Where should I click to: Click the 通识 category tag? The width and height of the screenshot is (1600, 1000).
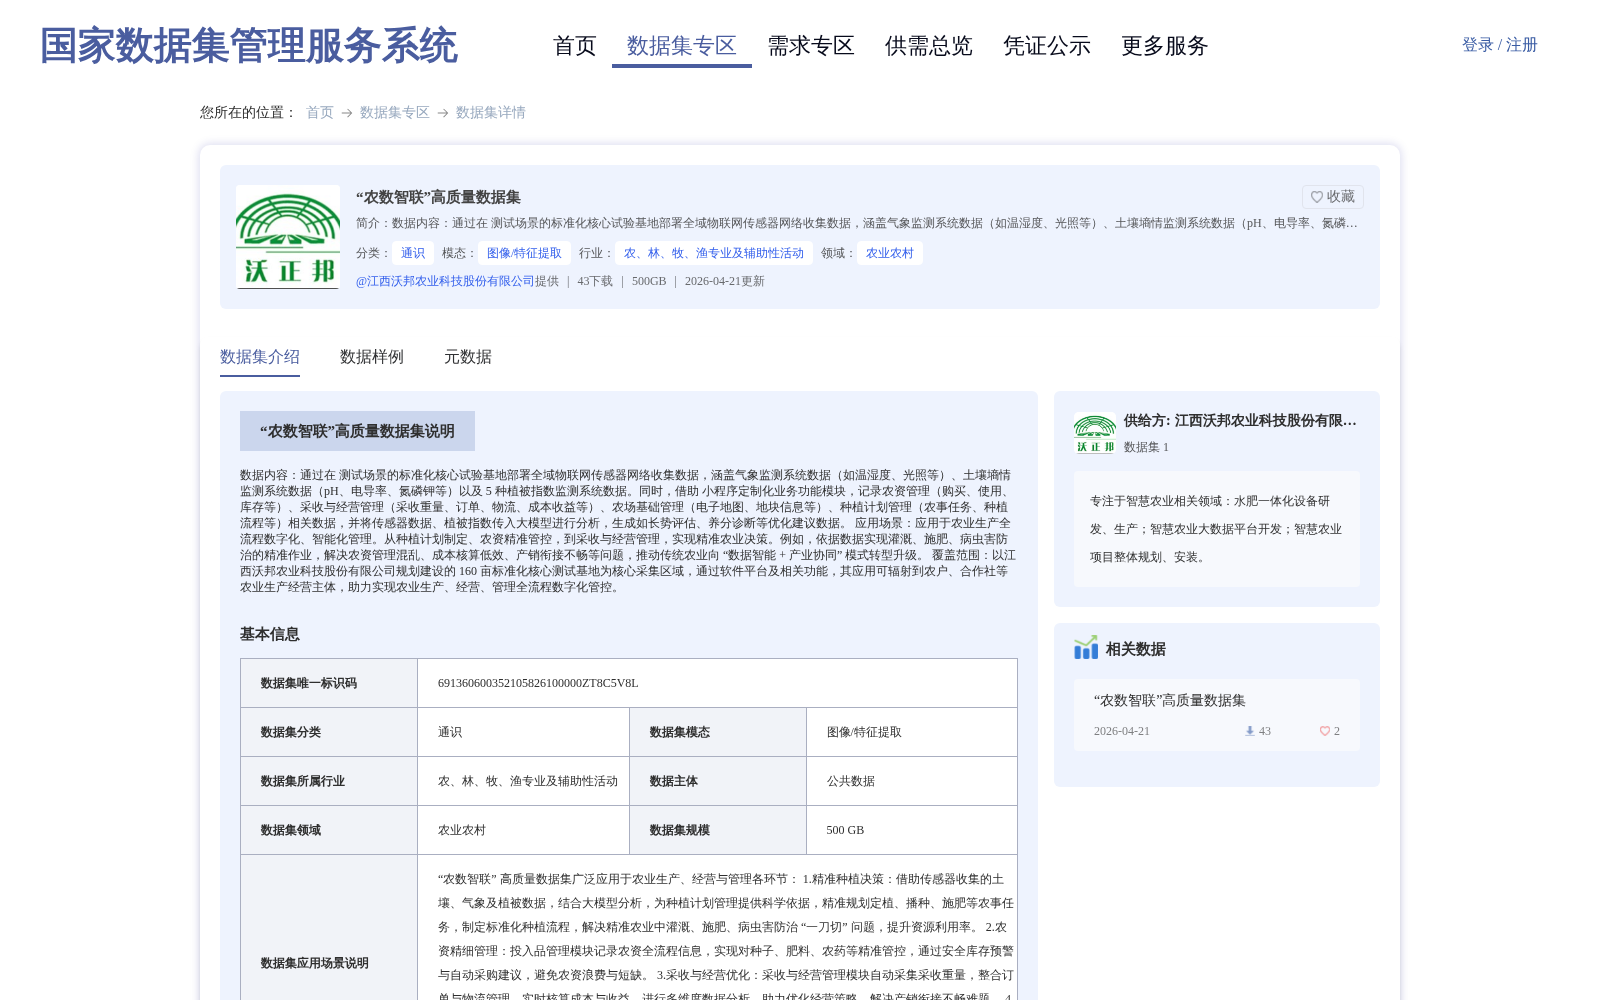413,253
